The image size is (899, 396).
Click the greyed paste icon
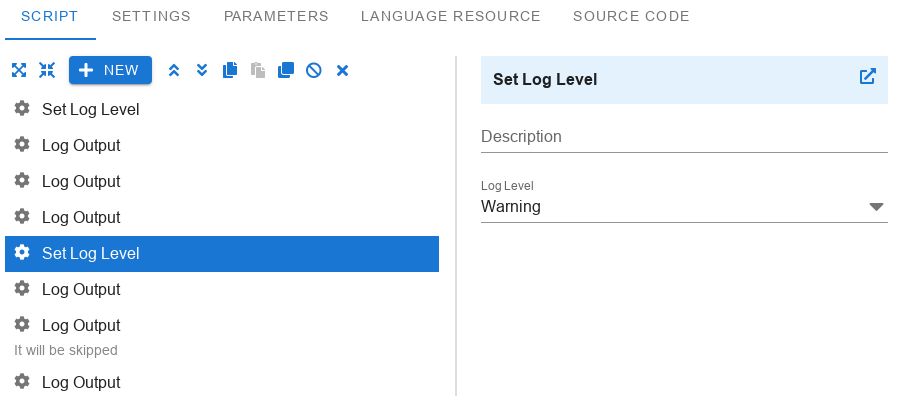click(258, 70)
